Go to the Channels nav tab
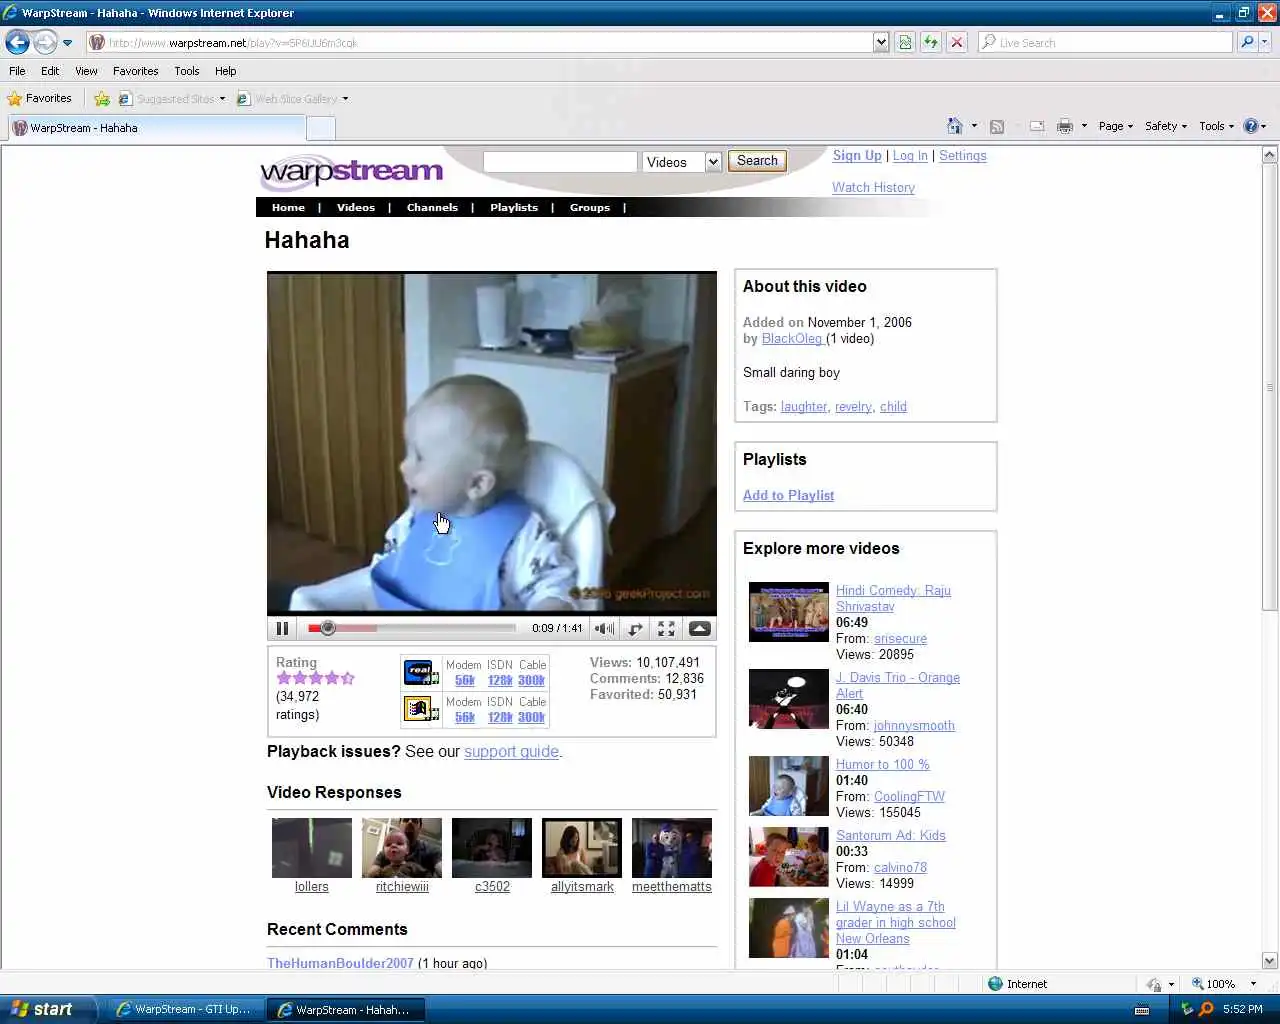This screenshot has width=1280, height=1024. tap(432, 208)
